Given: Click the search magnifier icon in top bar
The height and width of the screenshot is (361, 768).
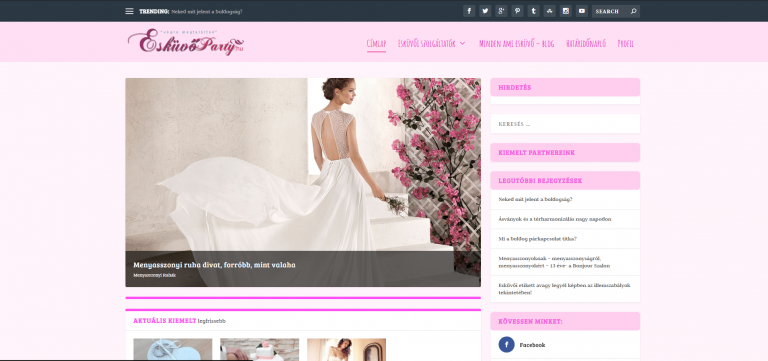Looking at the screenshot, I should 633,11.
